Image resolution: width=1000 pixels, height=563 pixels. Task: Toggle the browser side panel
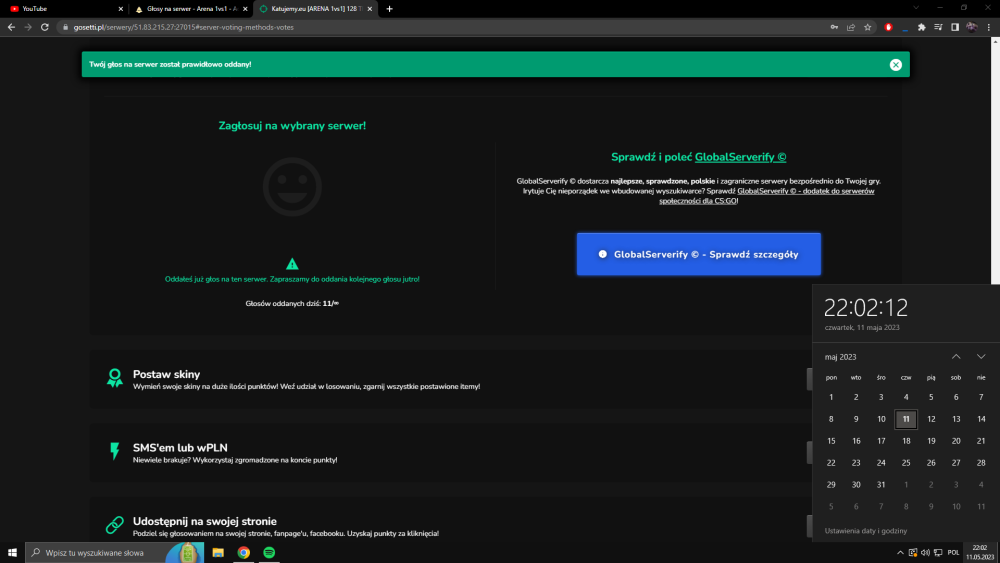[955, 27]
